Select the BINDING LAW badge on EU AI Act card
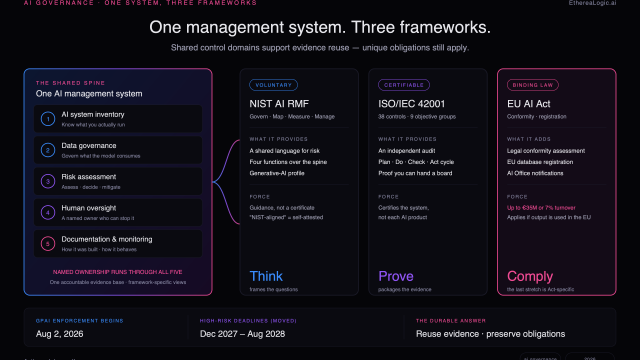 533,85
